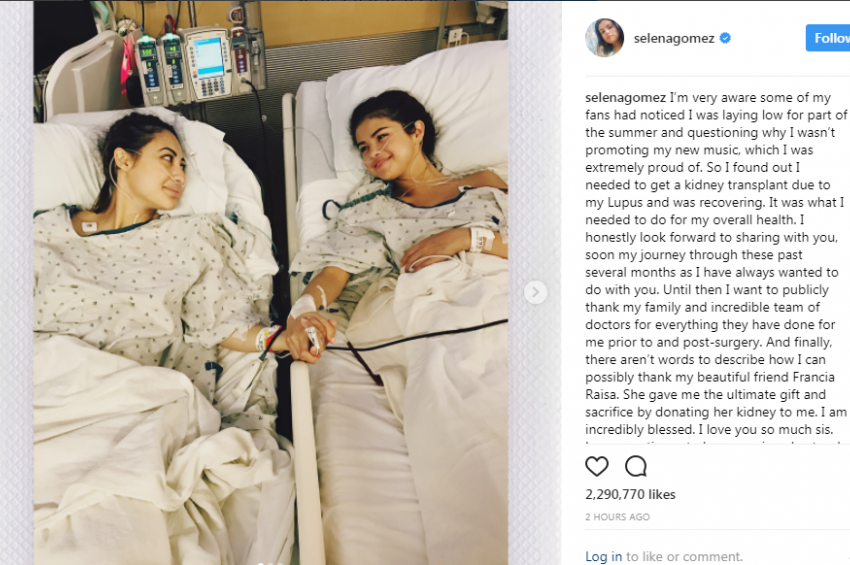The width and height of the screenshot is (850, 565).
Task: Click the partly hidden caption line at bottom
Action: tap(716, 443)
